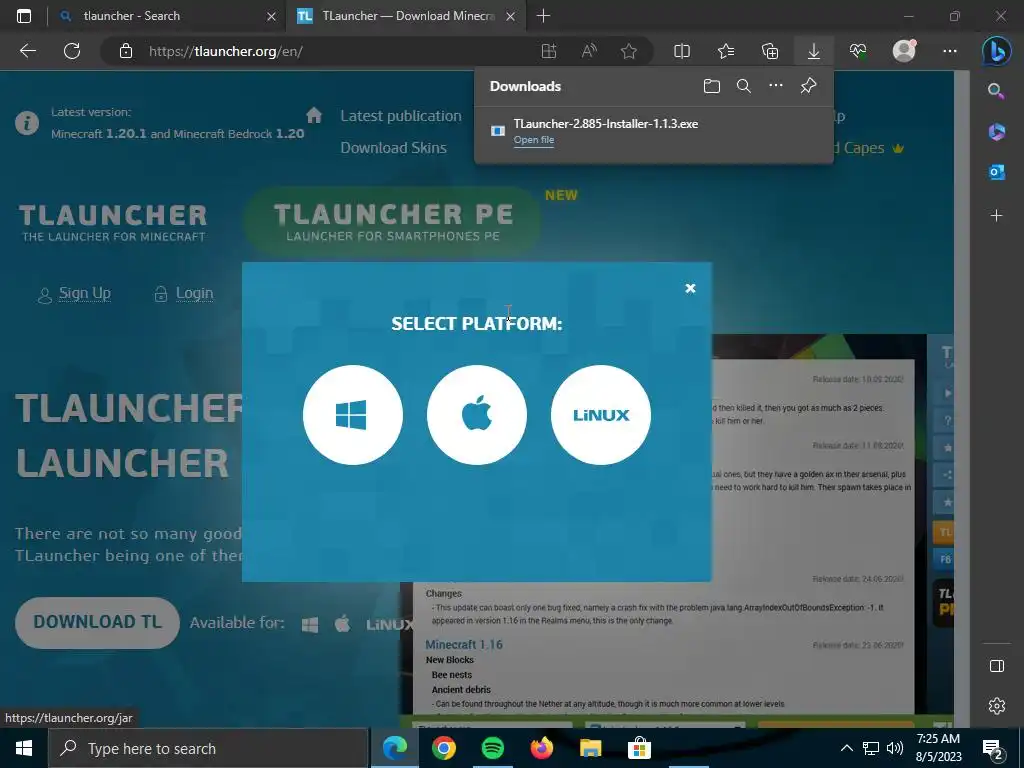Toggle the split screen icon

pos(682,51)
